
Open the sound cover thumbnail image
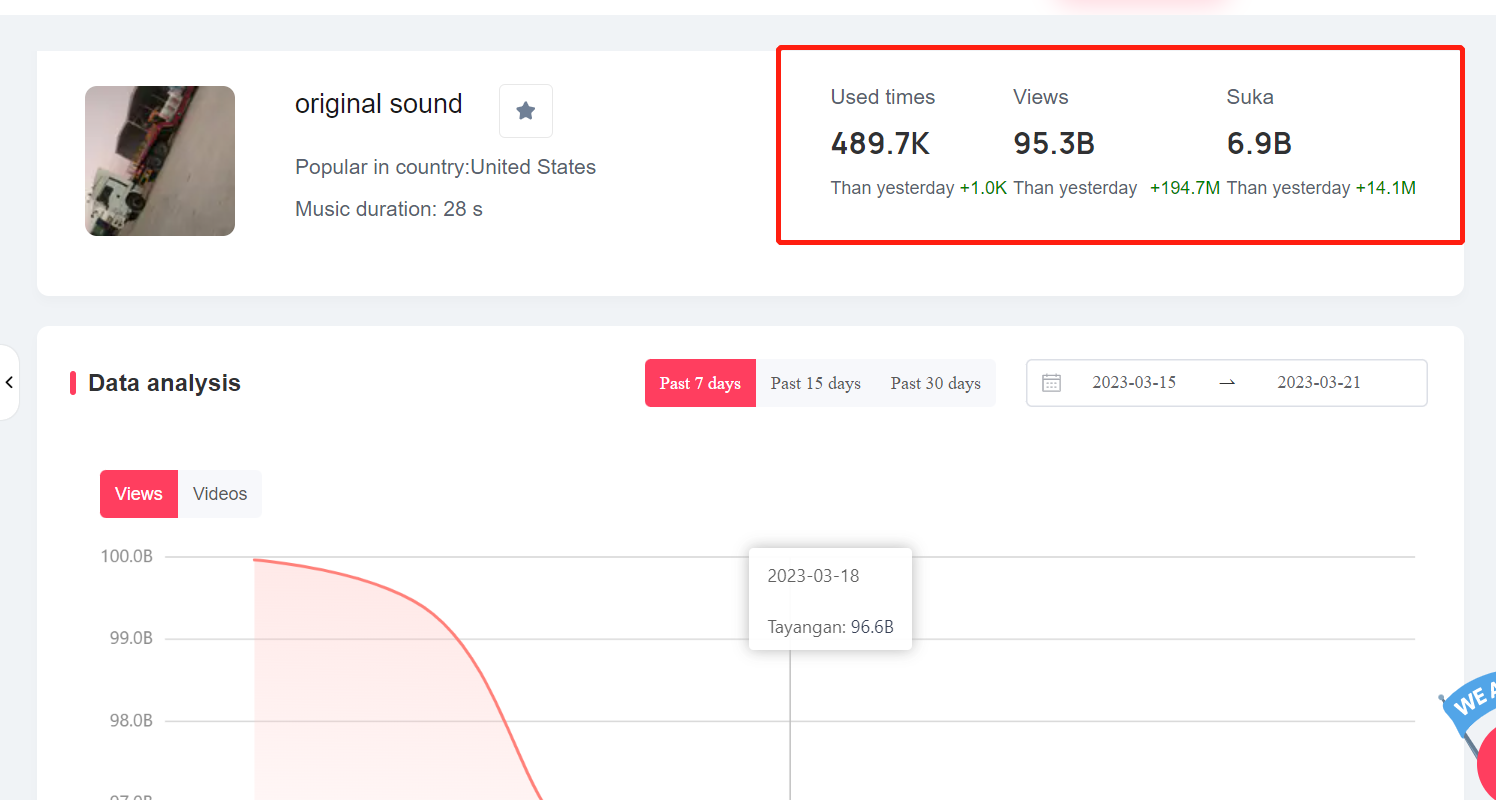point(160,161)
